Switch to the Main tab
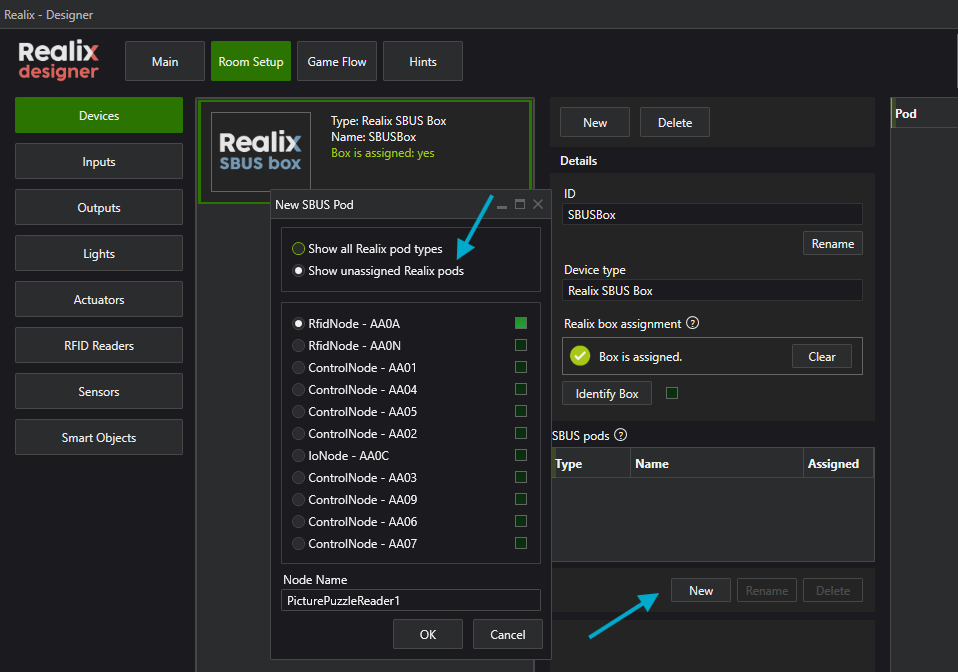 [x=165, y=61]
